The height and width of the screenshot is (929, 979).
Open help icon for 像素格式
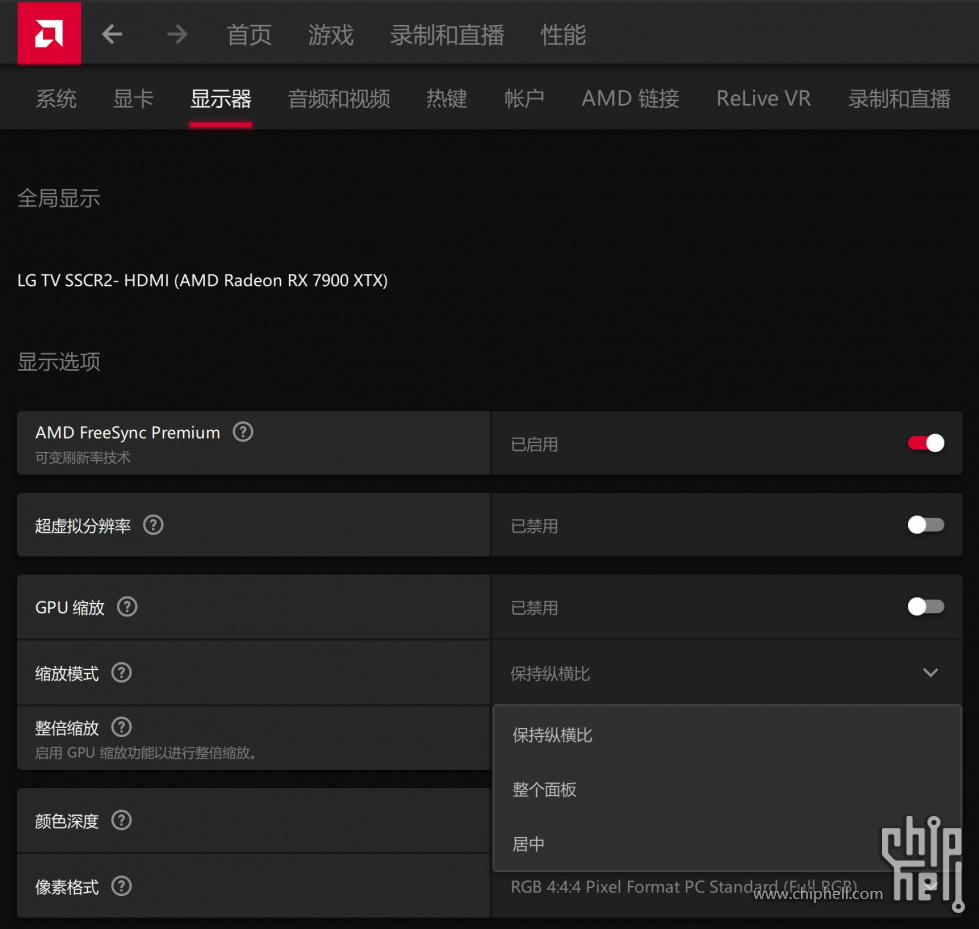(x=121, y=885)
